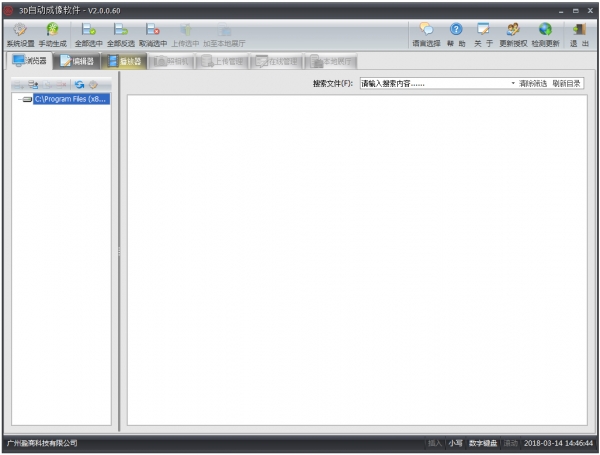Open the search box dropdown arrow
The height and width of the screenshot is (455, 600).
(x=513, y=83)
